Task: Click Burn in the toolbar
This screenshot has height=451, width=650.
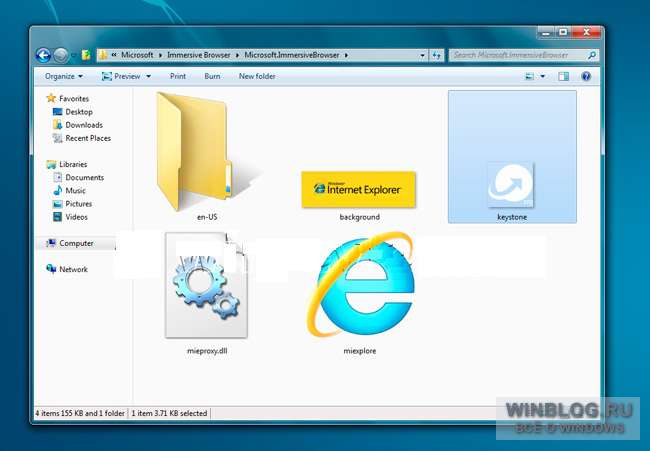Action: coord(212,76)
